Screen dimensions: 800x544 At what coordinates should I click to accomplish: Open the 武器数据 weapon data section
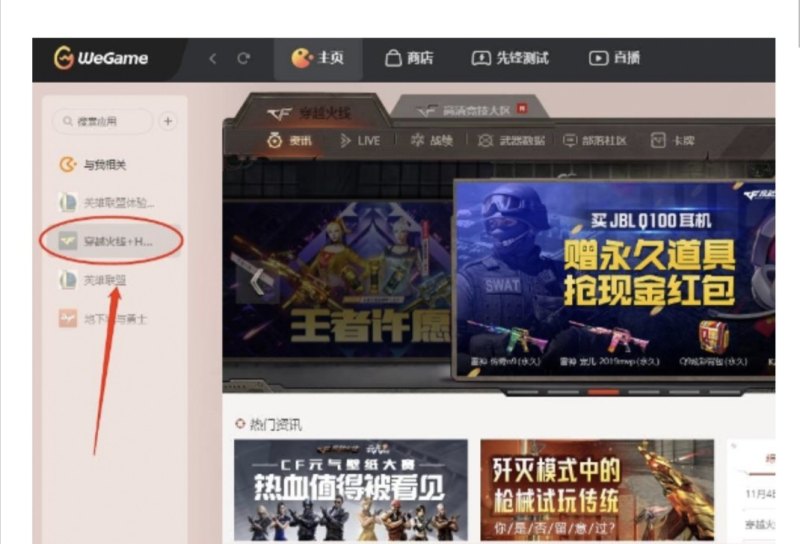[511, 140]
